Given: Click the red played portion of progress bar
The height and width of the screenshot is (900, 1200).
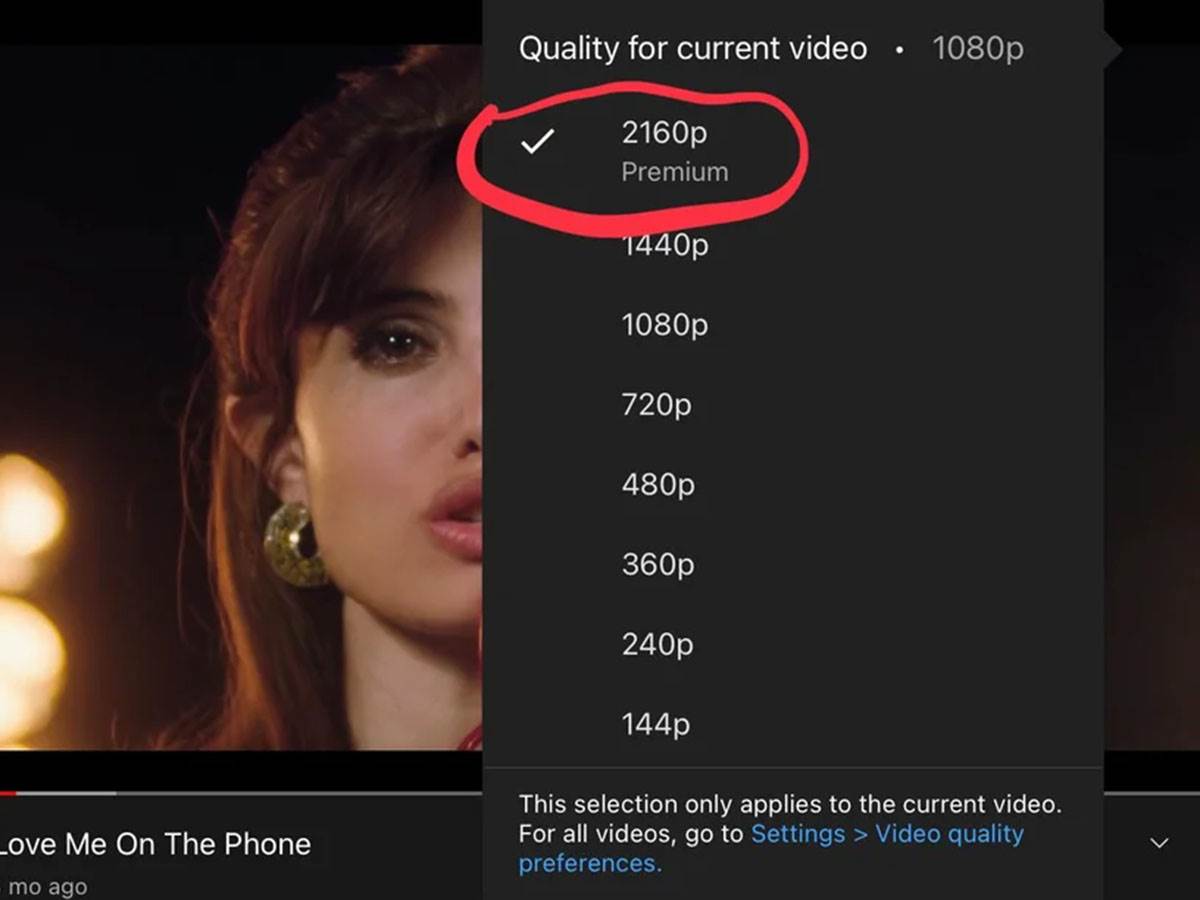Looking at the screenshot, I should pyautogui.click(x=8, y=793).
